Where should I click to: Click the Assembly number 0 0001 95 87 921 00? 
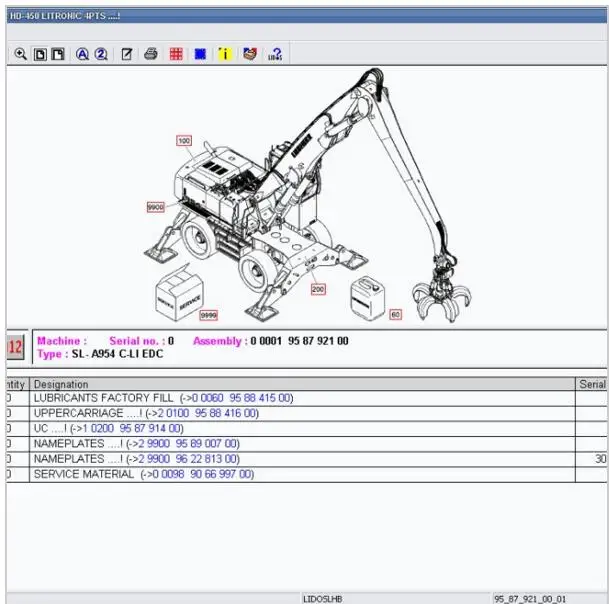[x=299, y=341]
